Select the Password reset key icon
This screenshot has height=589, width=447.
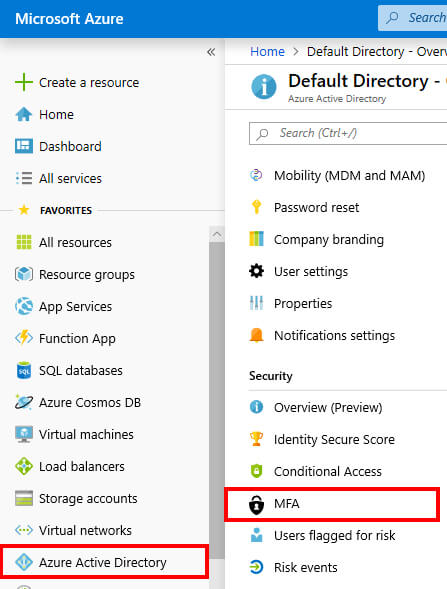(257, 207)
